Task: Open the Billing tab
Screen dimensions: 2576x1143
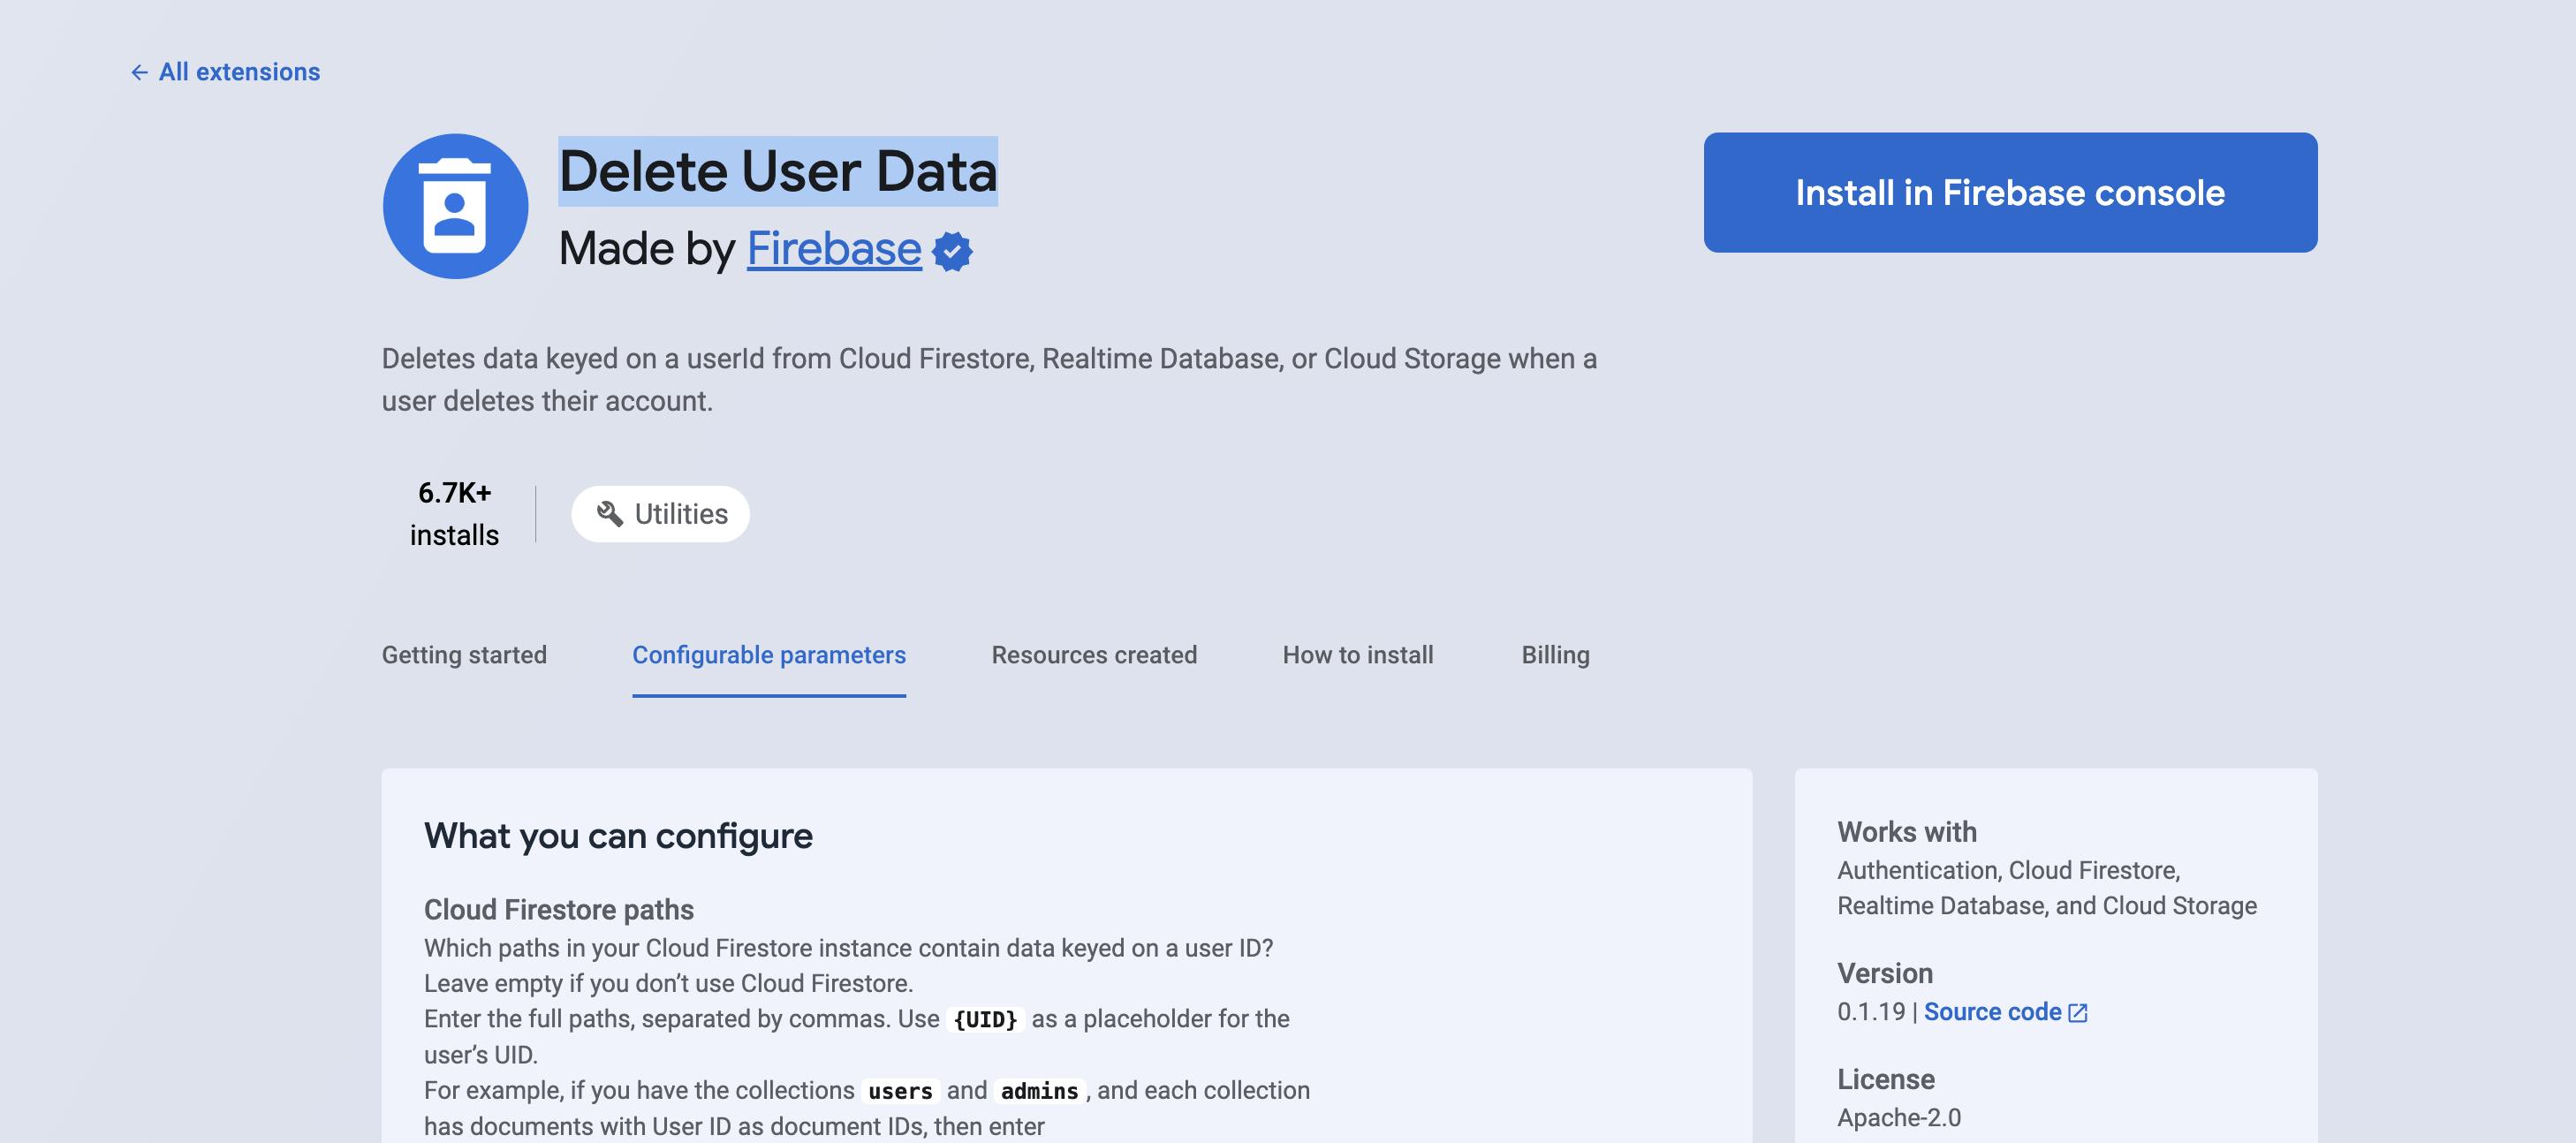Action: point(1555,655)
